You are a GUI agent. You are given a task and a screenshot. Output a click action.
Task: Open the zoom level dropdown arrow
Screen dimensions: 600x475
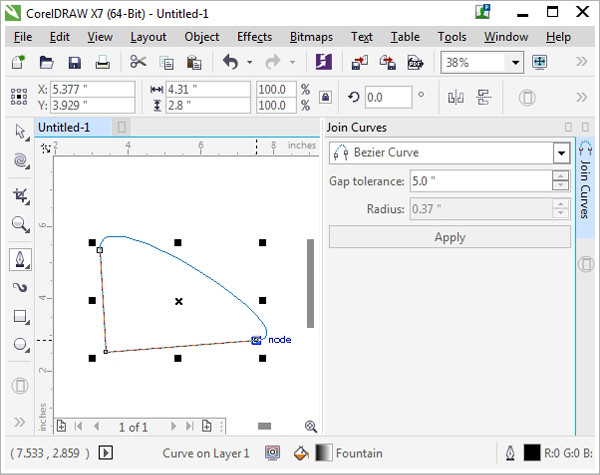515,62
